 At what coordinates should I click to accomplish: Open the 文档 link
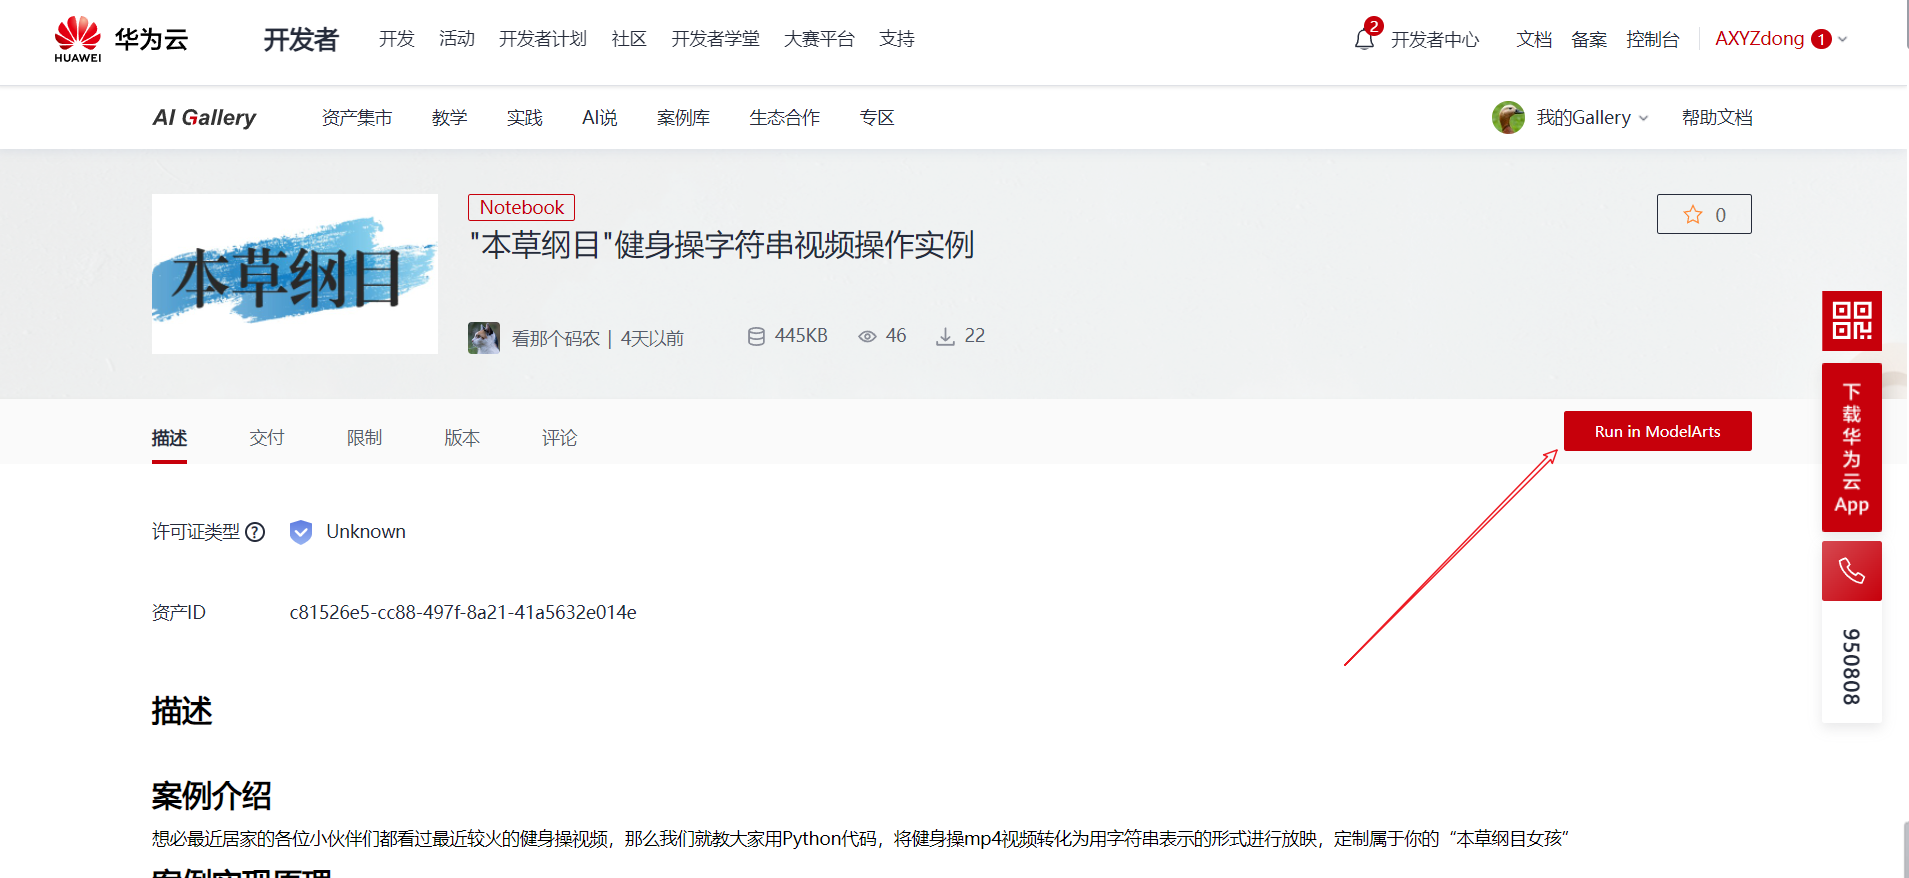(1534, 39)
